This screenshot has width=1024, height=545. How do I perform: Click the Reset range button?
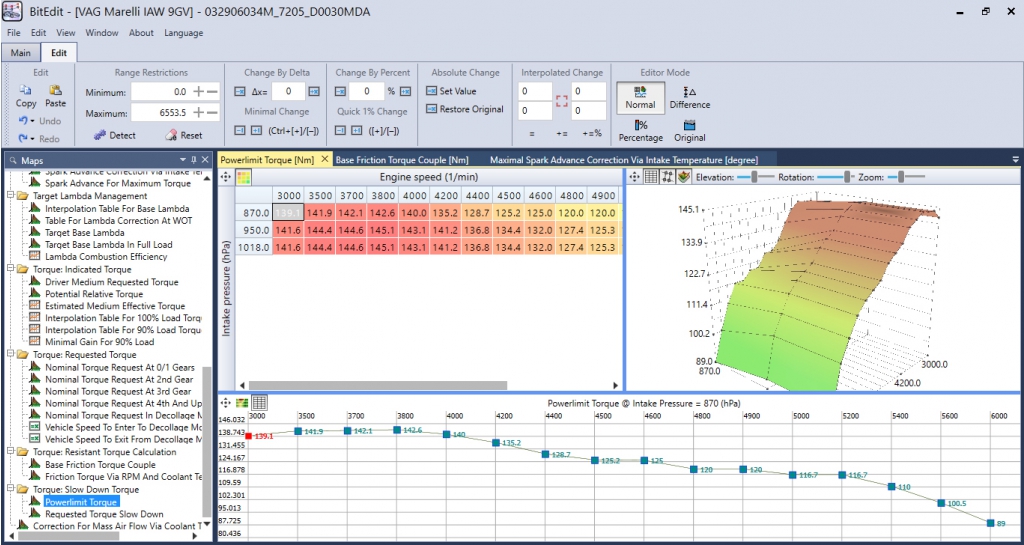(184, 135)
